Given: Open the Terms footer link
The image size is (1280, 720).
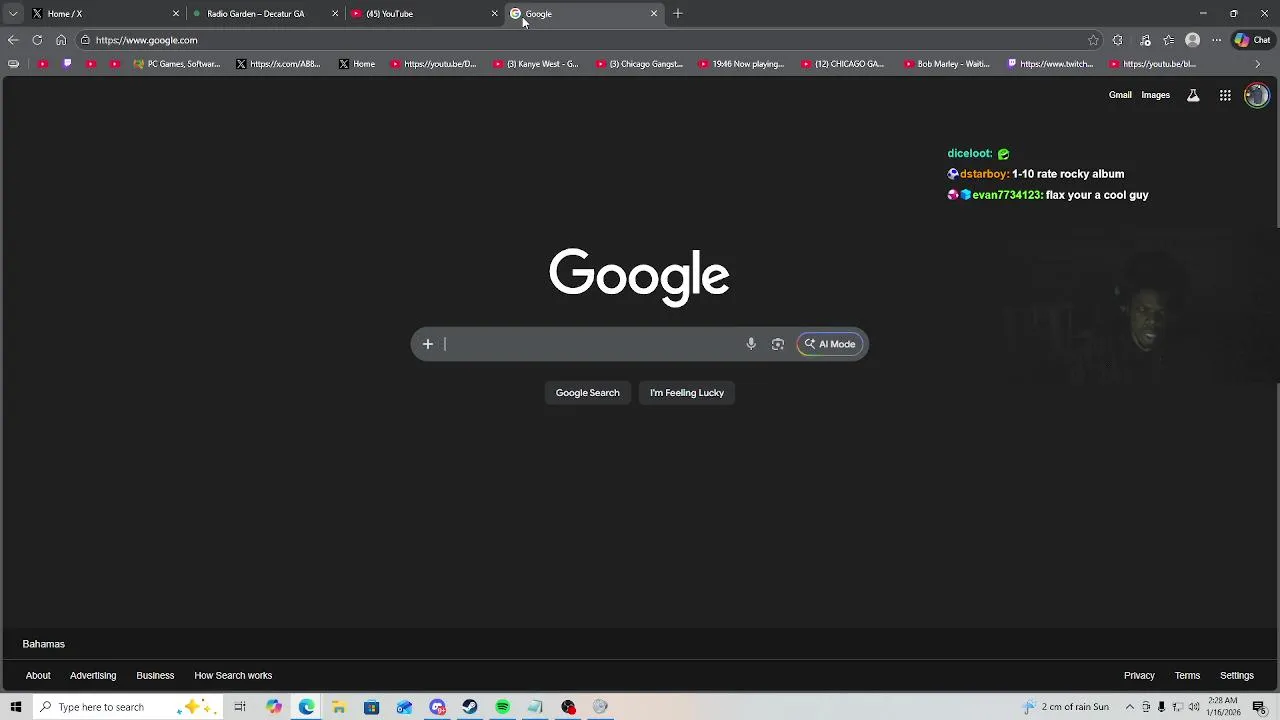Looking at the screenshot, I should [1187, 675].
